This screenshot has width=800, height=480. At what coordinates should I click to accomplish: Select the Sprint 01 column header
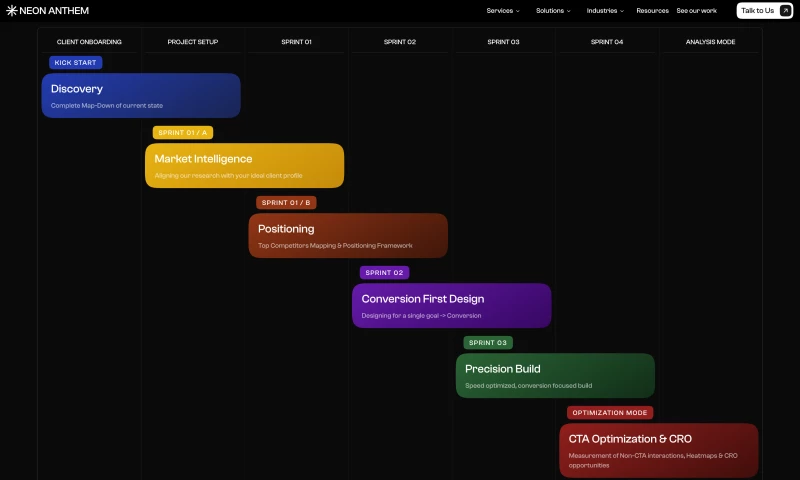point(296,42)
